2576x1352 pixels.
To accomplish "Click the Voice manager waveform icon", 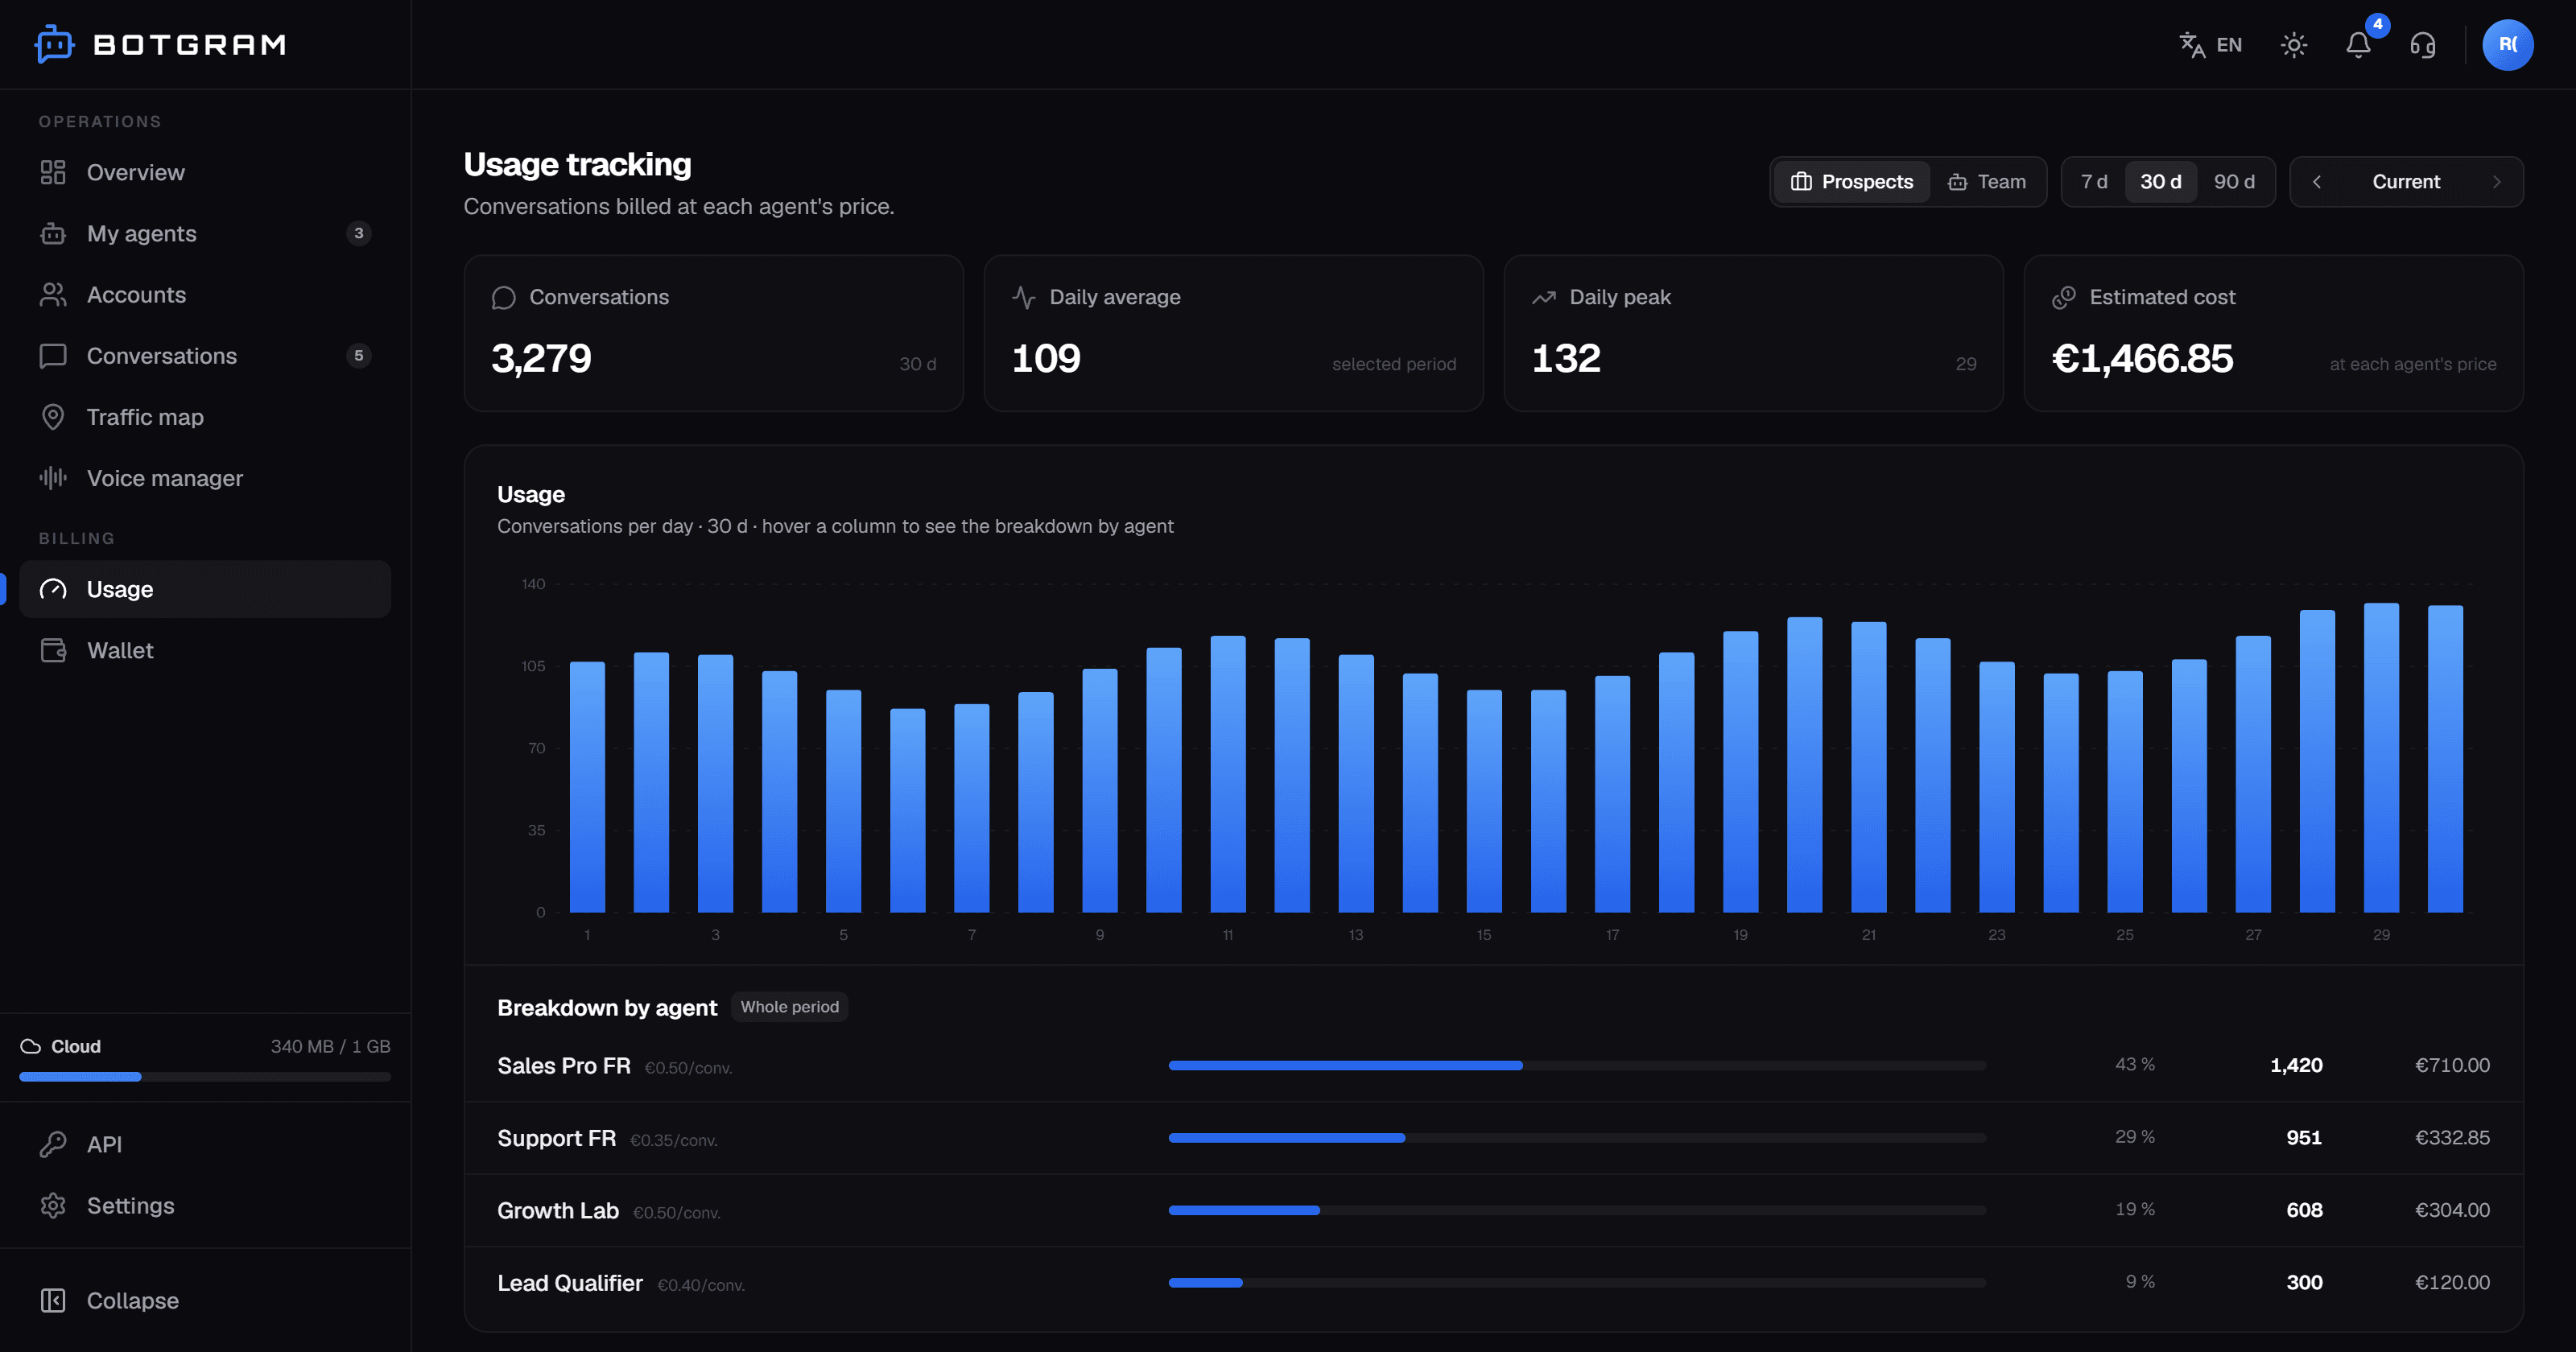I will pyautogui.click(x=53, y=478).
